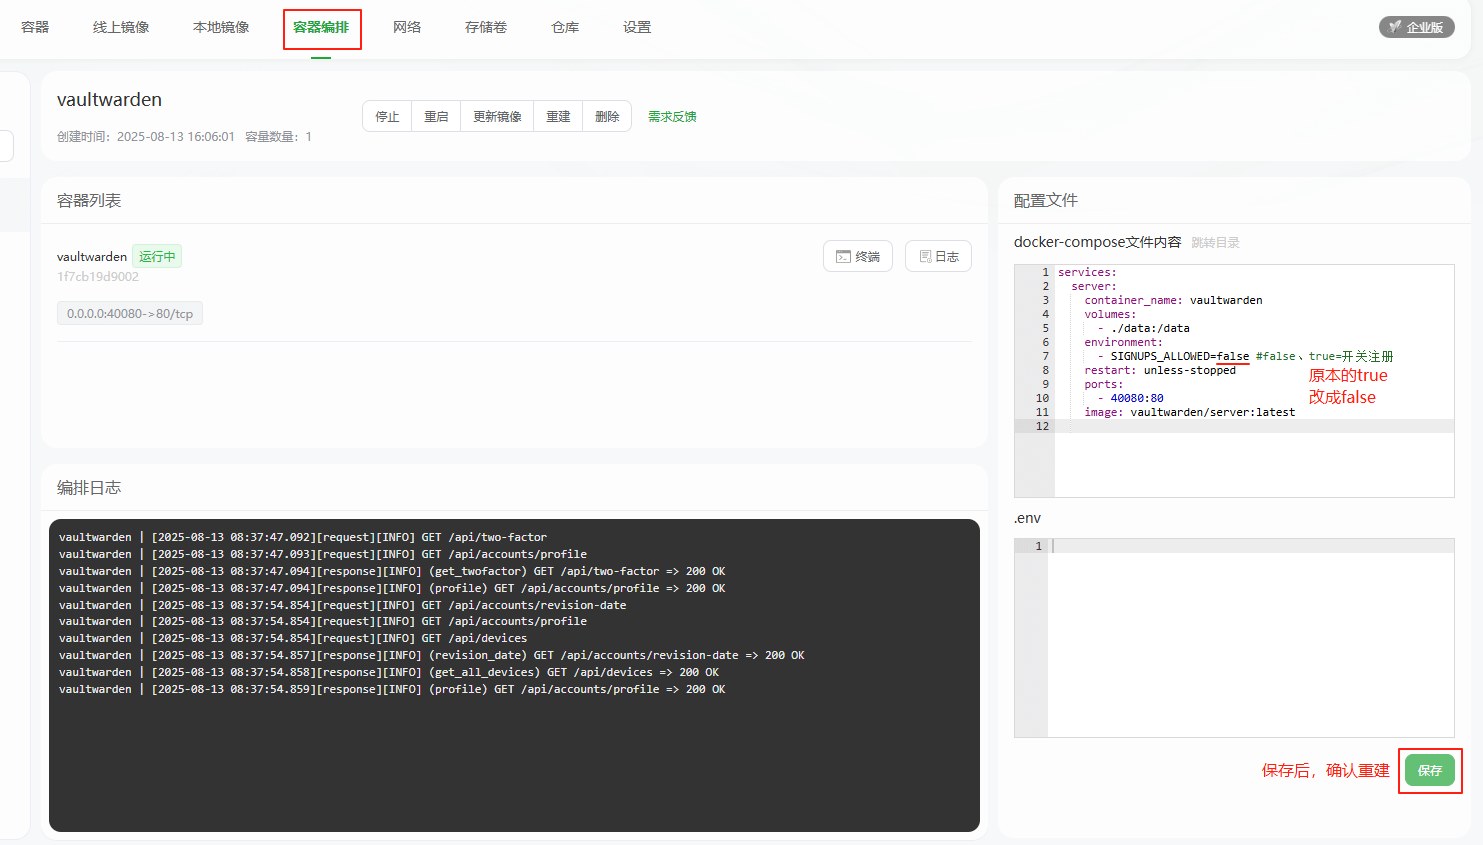This screenshot has height=845, width=1483.
Task: Click the restart: unless-stopped line
Action: pos(1160,370)
